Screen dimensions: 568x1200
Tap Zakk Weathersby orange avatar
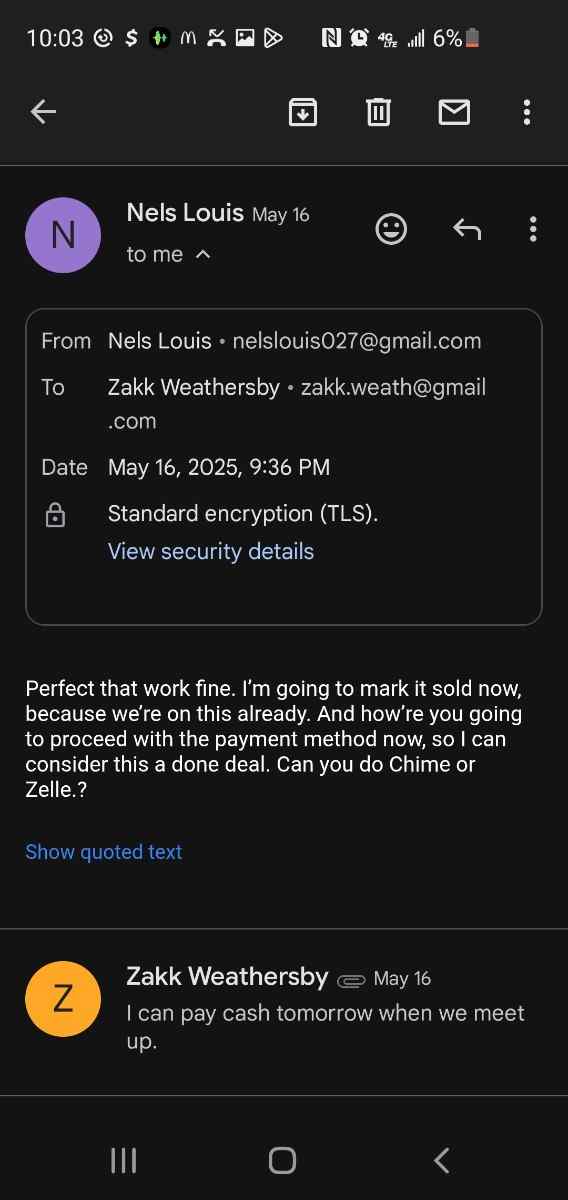click(63, 999)
